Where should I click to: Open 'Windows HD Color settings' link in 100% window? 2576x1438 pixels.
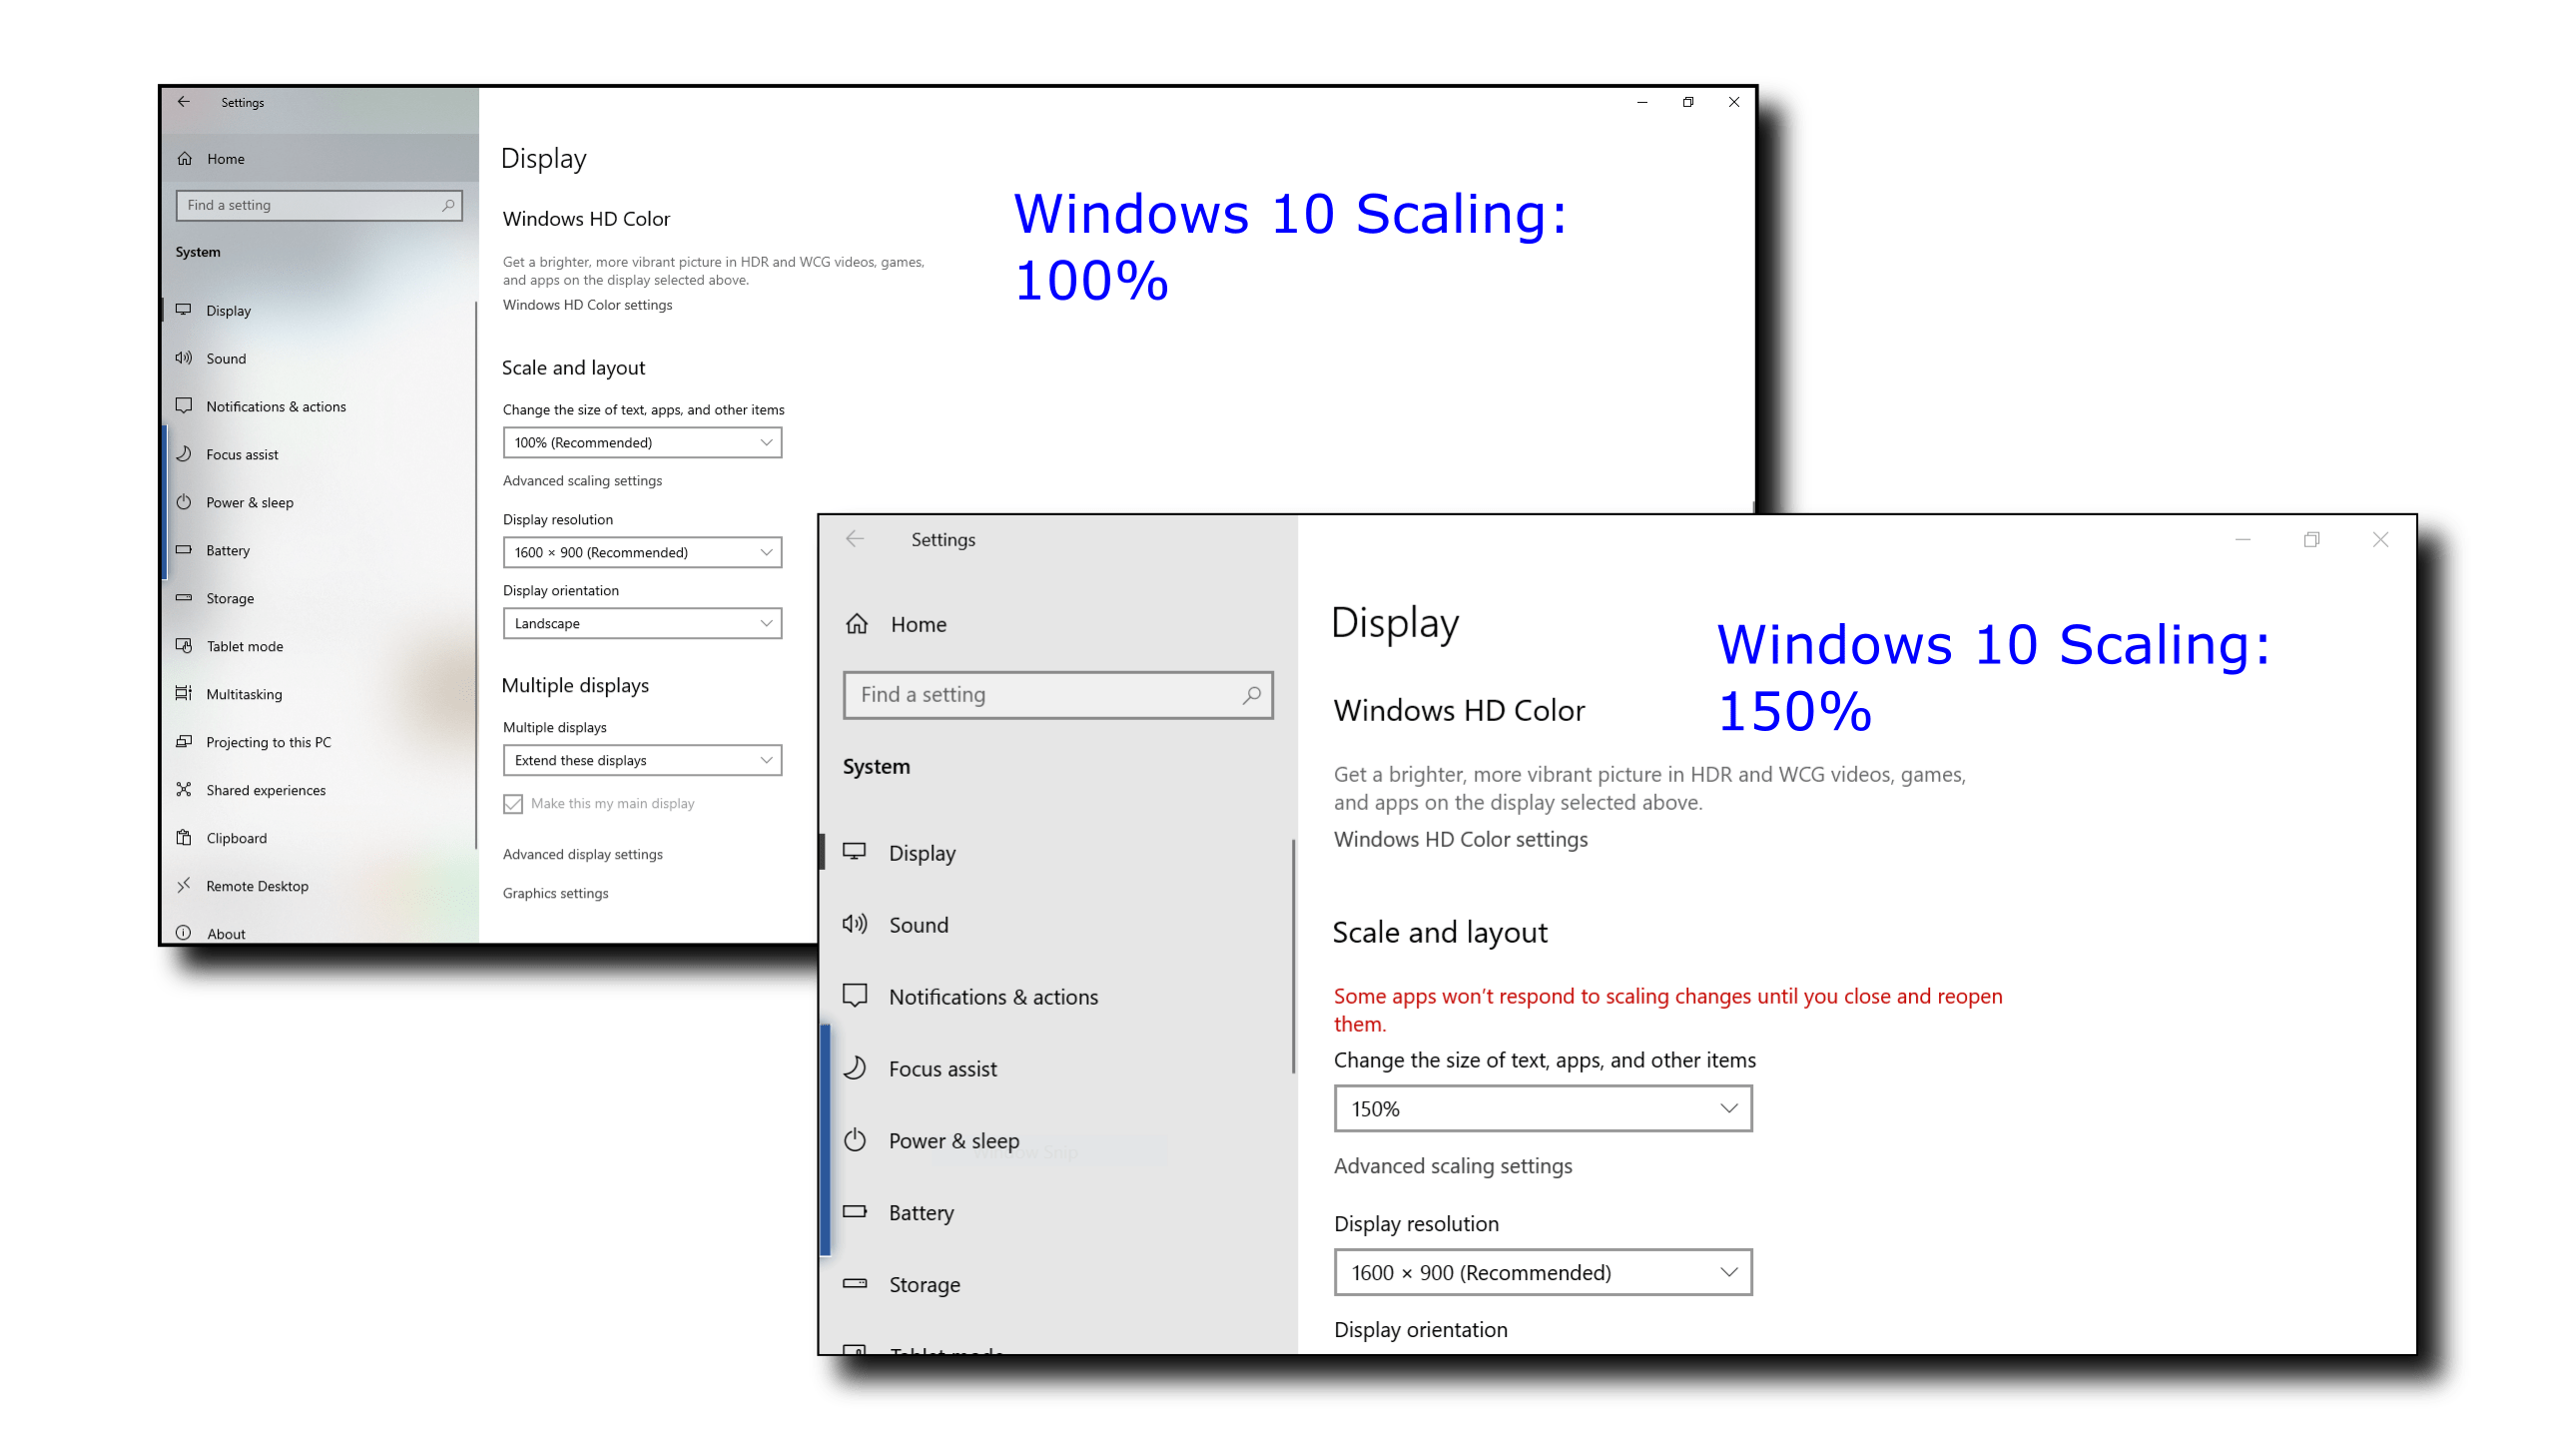(x=587, y=305)
